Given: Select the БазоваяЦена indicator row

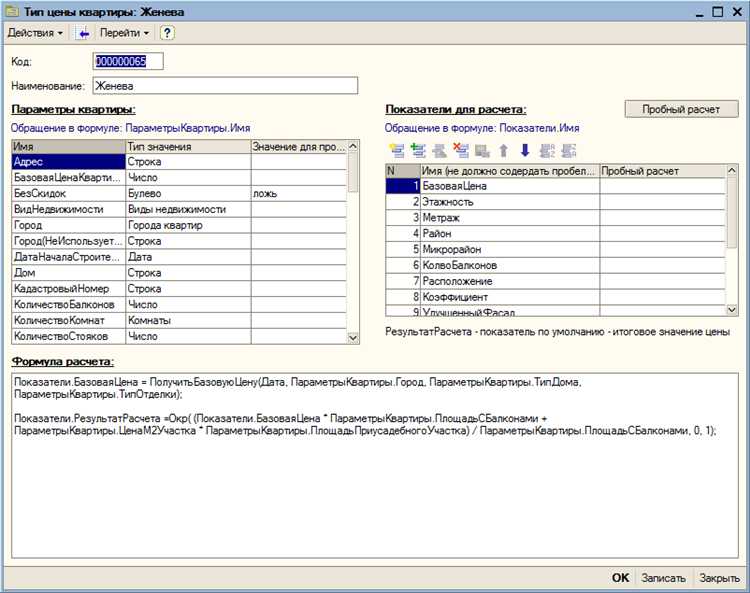Looking at the screenshot, I should [555, 186].
